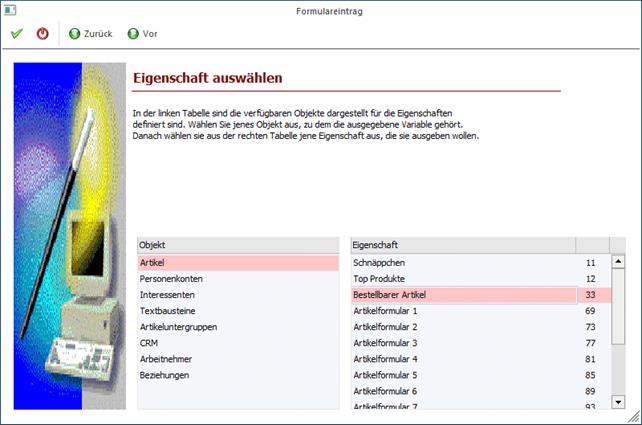Sort by the Eigenschaft column header
642x425 pixels.
(x=462, y=245)
